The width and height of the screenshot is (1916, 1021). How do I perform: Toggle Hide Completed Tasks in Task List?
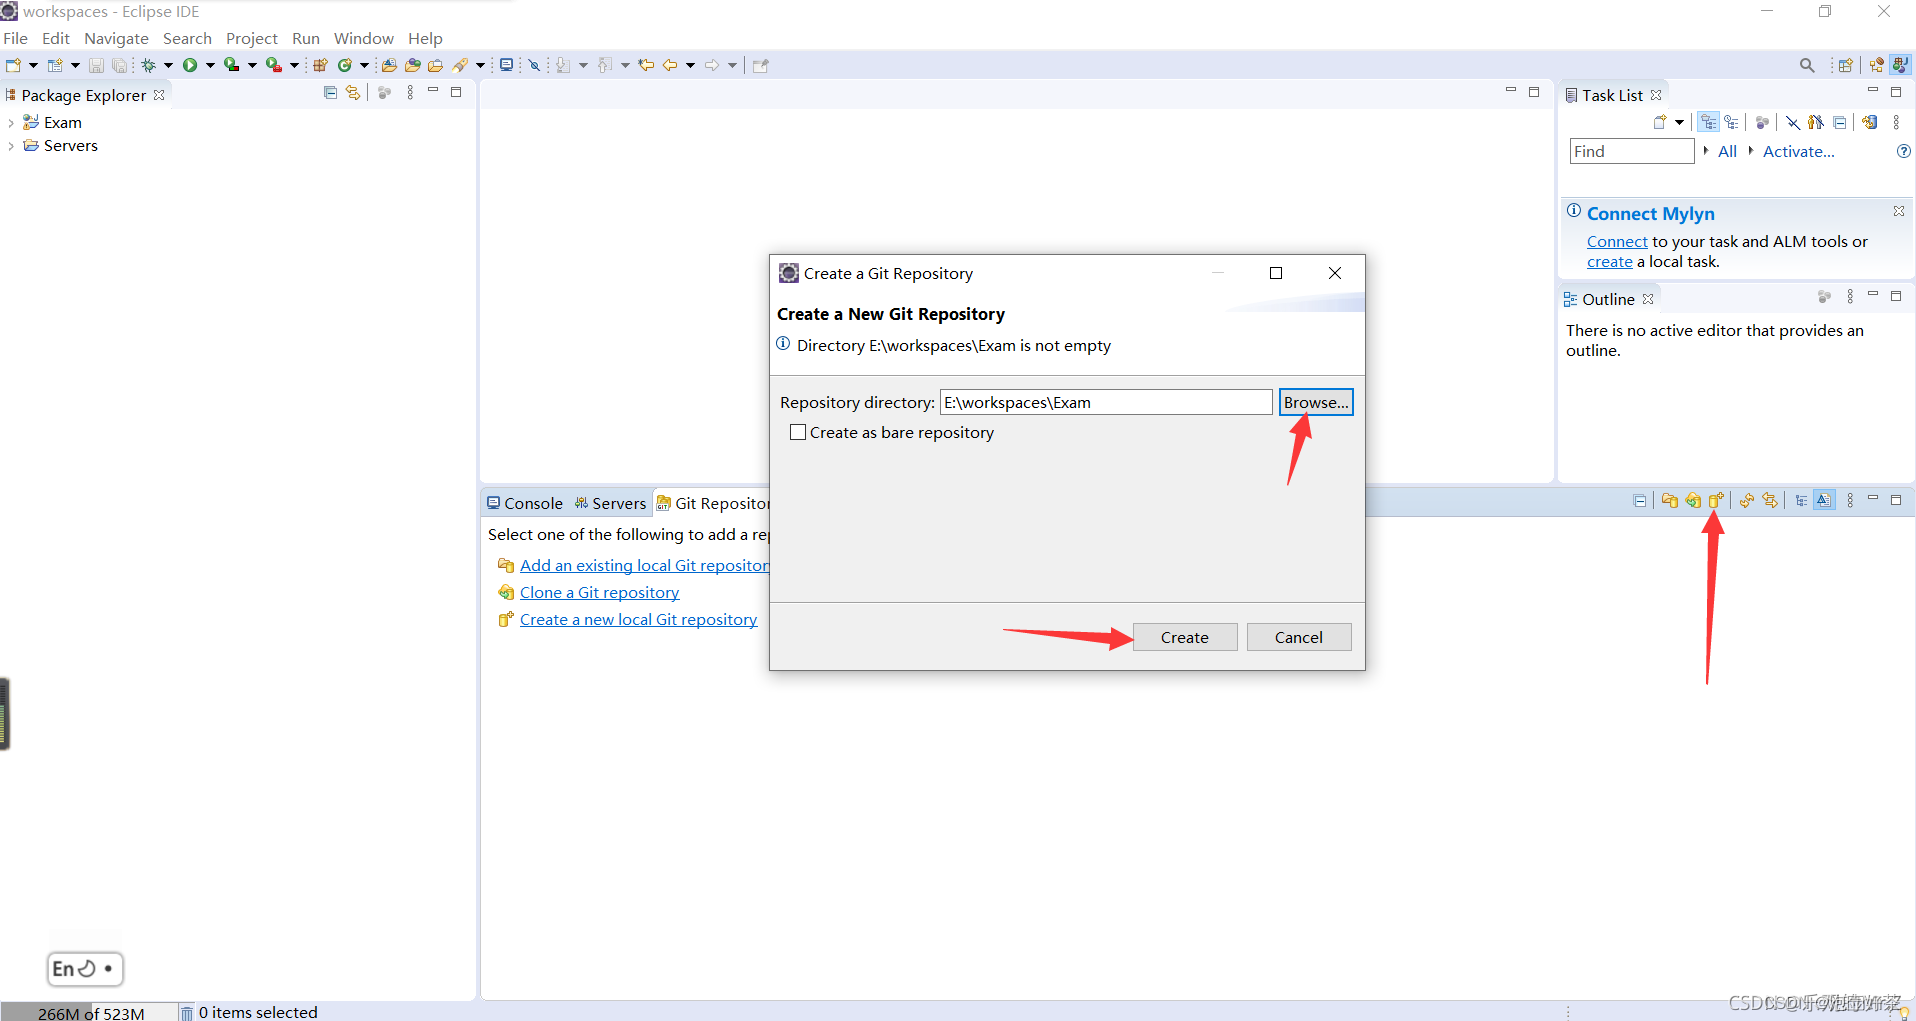click(1793, 122)
